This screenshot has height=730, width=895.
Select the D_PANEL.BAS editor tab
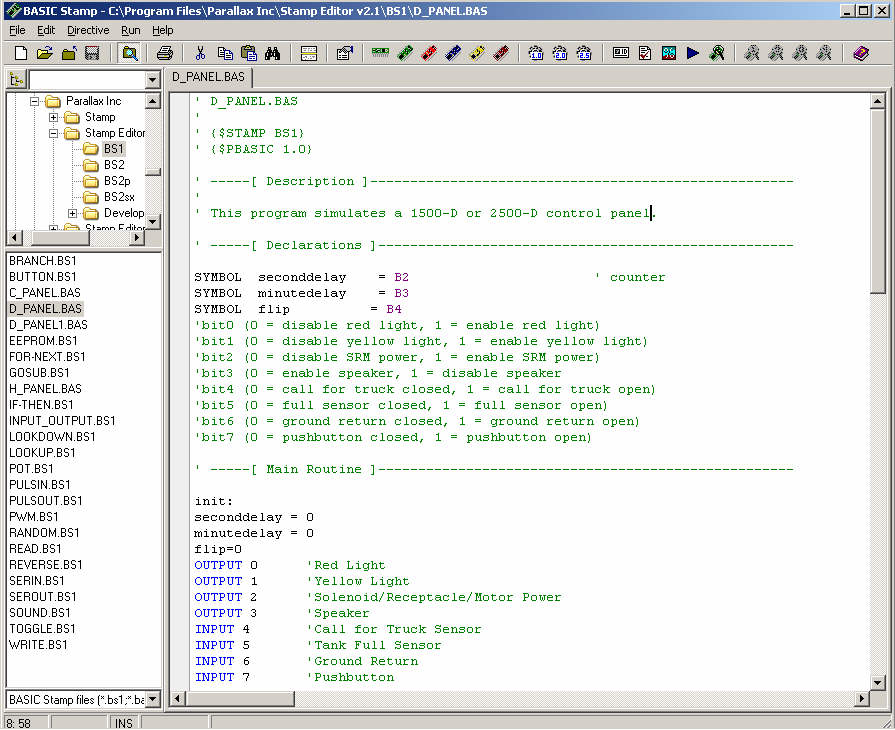click(x=210, y=77)
